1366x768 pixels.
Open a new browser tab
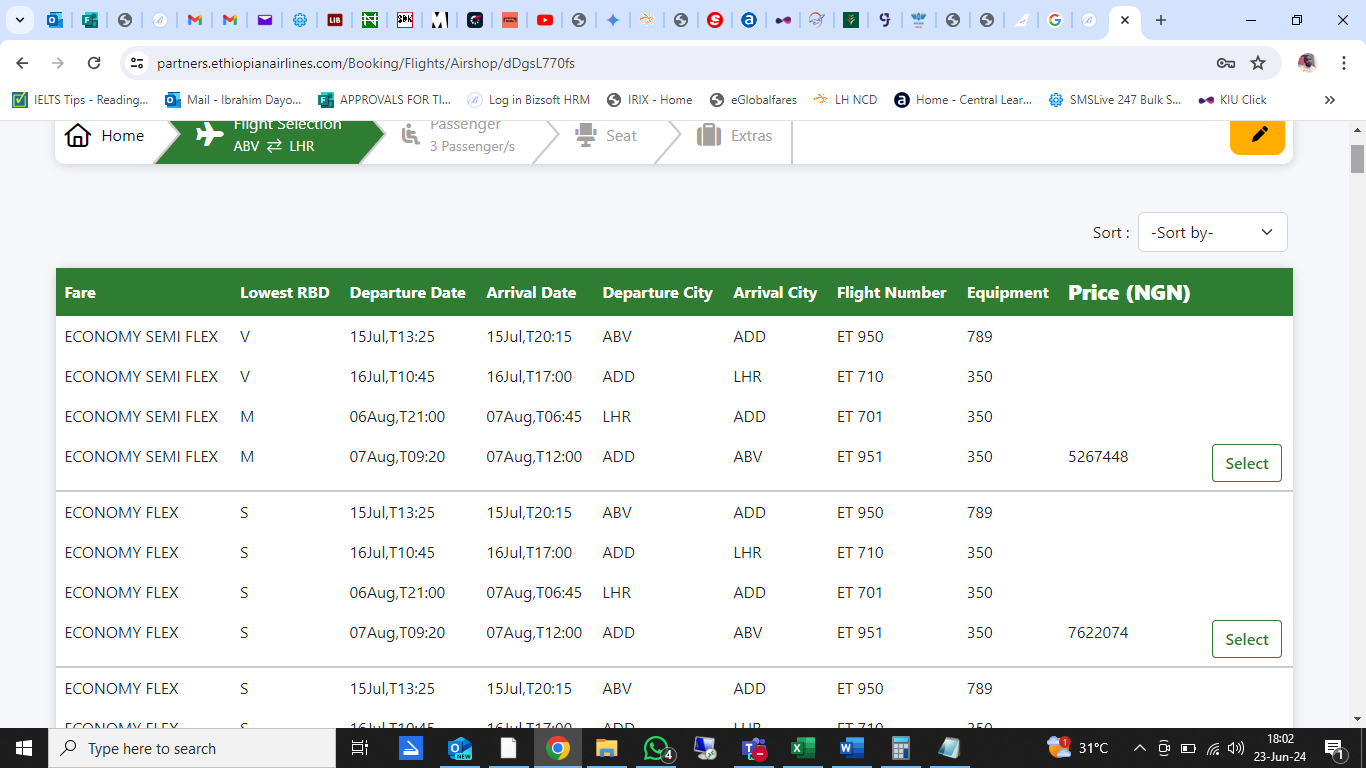coord(1160,20)
